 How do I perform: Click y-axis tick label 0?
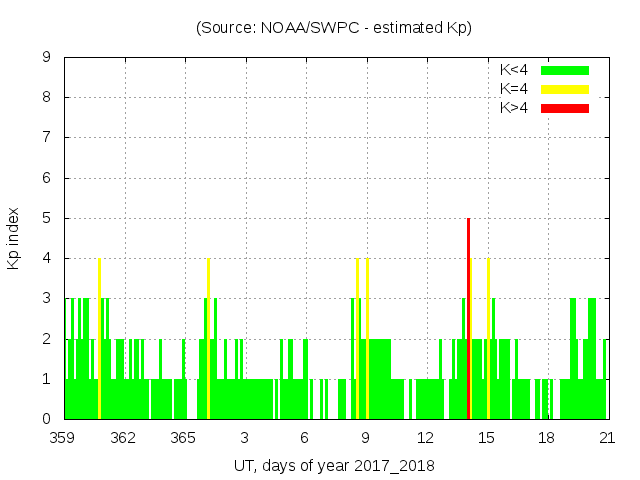pos(47,419)
